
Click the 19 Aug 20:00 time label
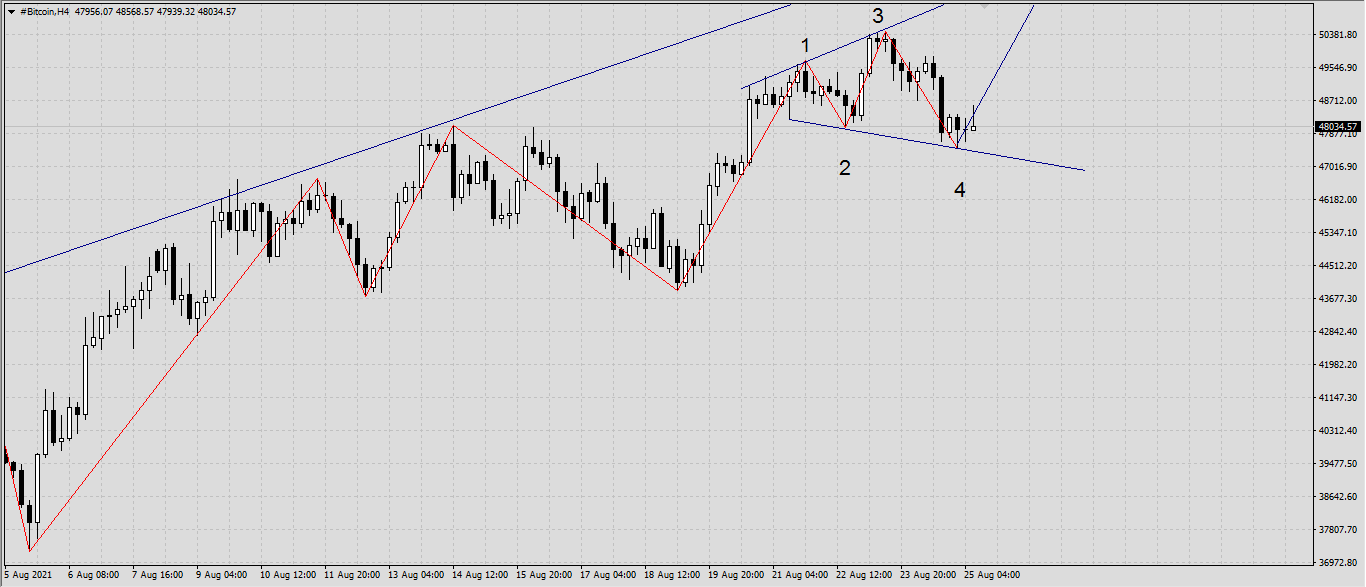736,575
